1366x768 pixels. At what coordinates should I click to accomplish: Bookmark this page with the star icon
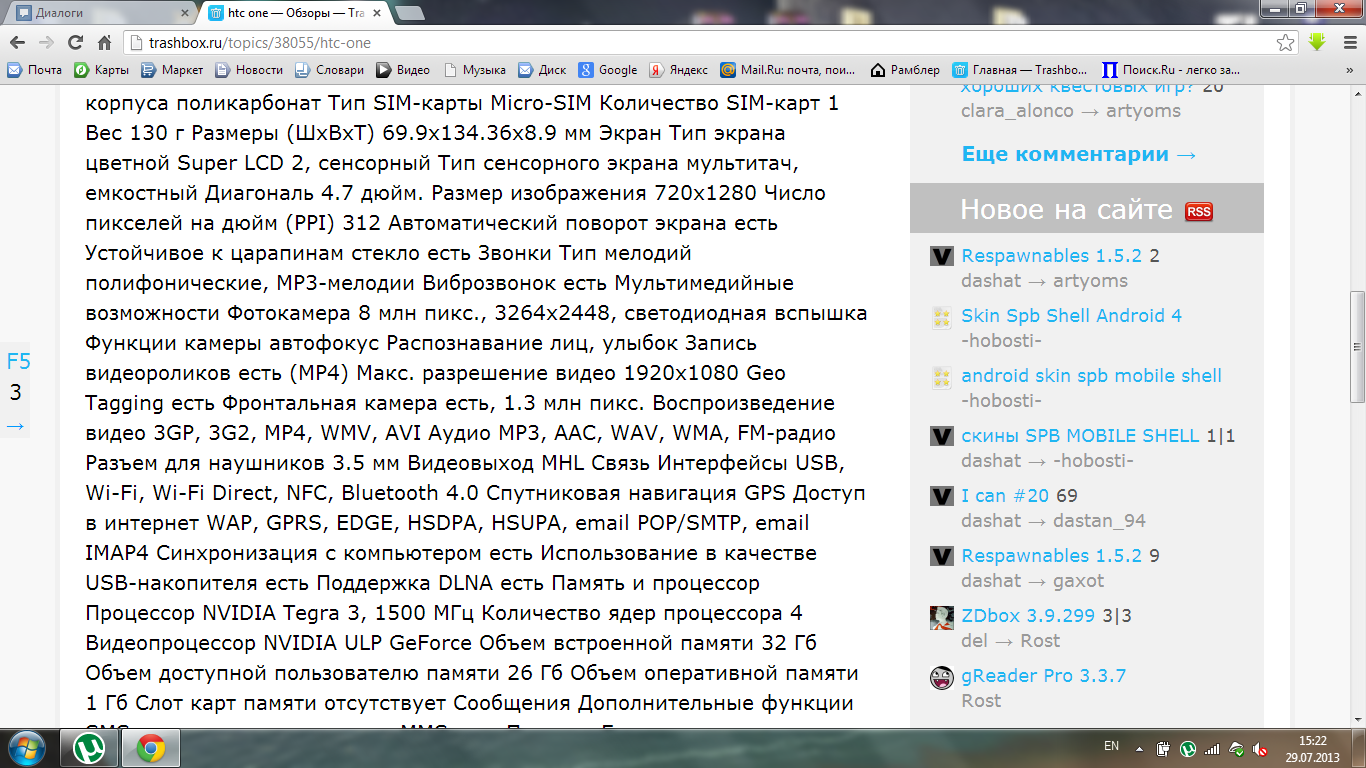point(1286,43)
